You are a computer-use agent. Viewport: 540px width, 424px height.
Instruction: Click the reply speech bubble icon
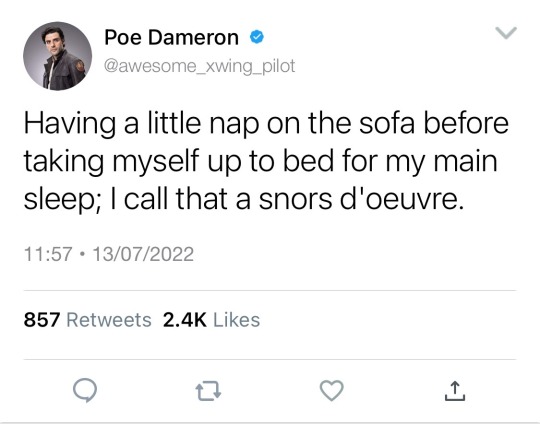(x=85, y=390)
